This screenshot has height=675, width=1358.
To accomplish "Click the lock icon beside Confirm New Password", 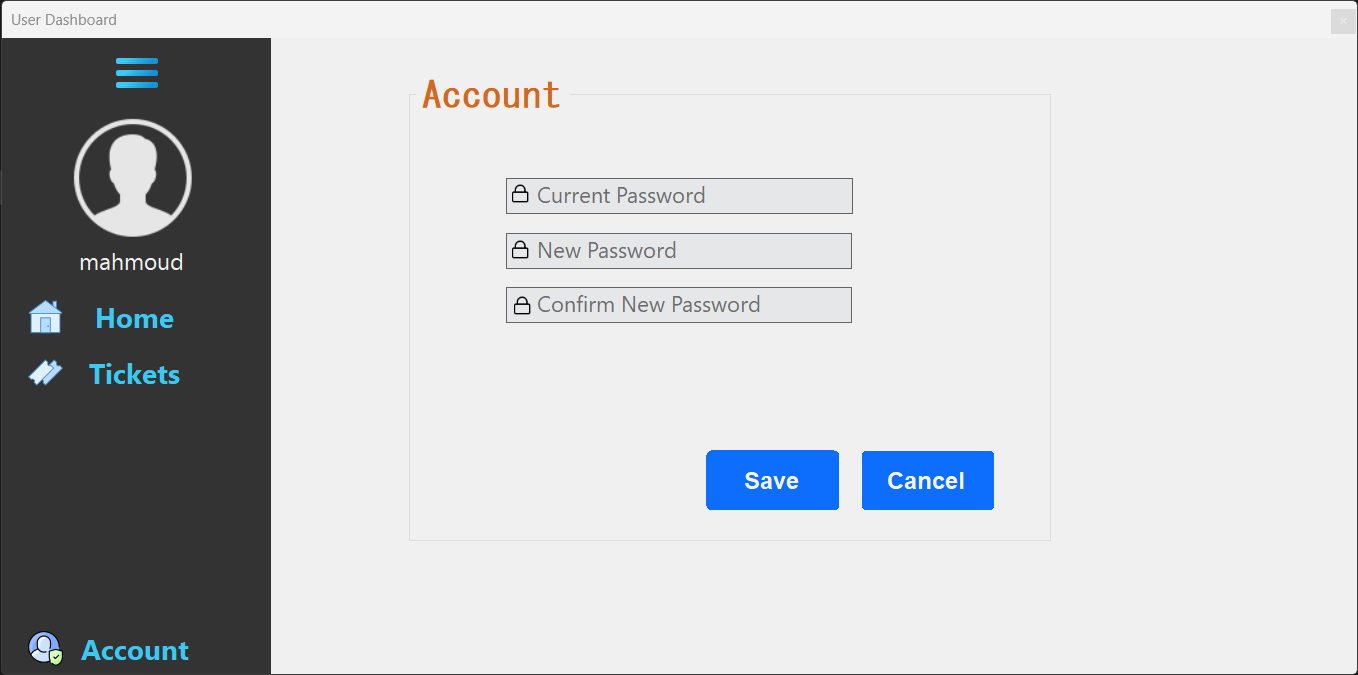I will pos(522,304).
